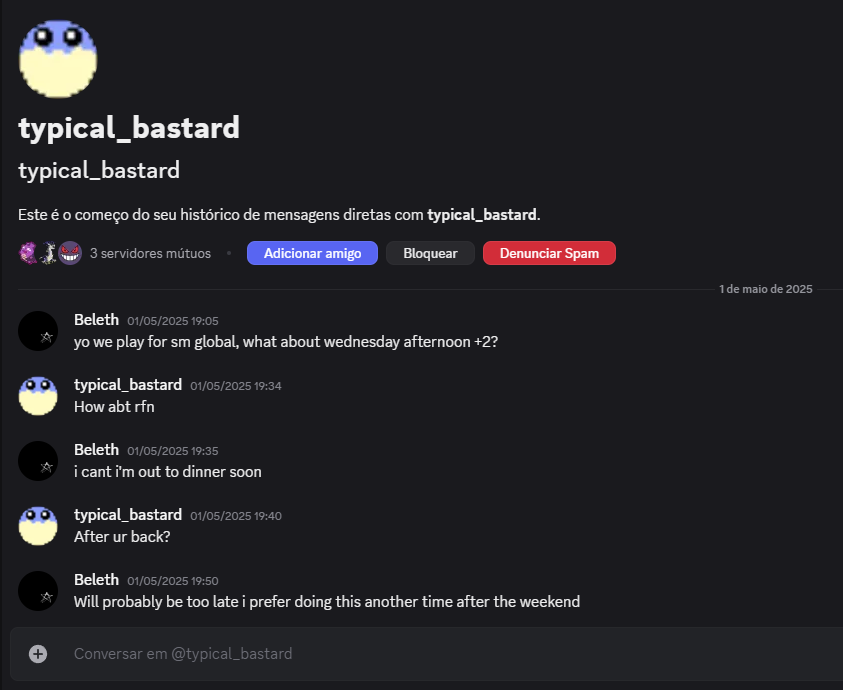Click the large bold typical_bastard display name heading
Viewport: 843px width, 690px height.
point(129,128)
